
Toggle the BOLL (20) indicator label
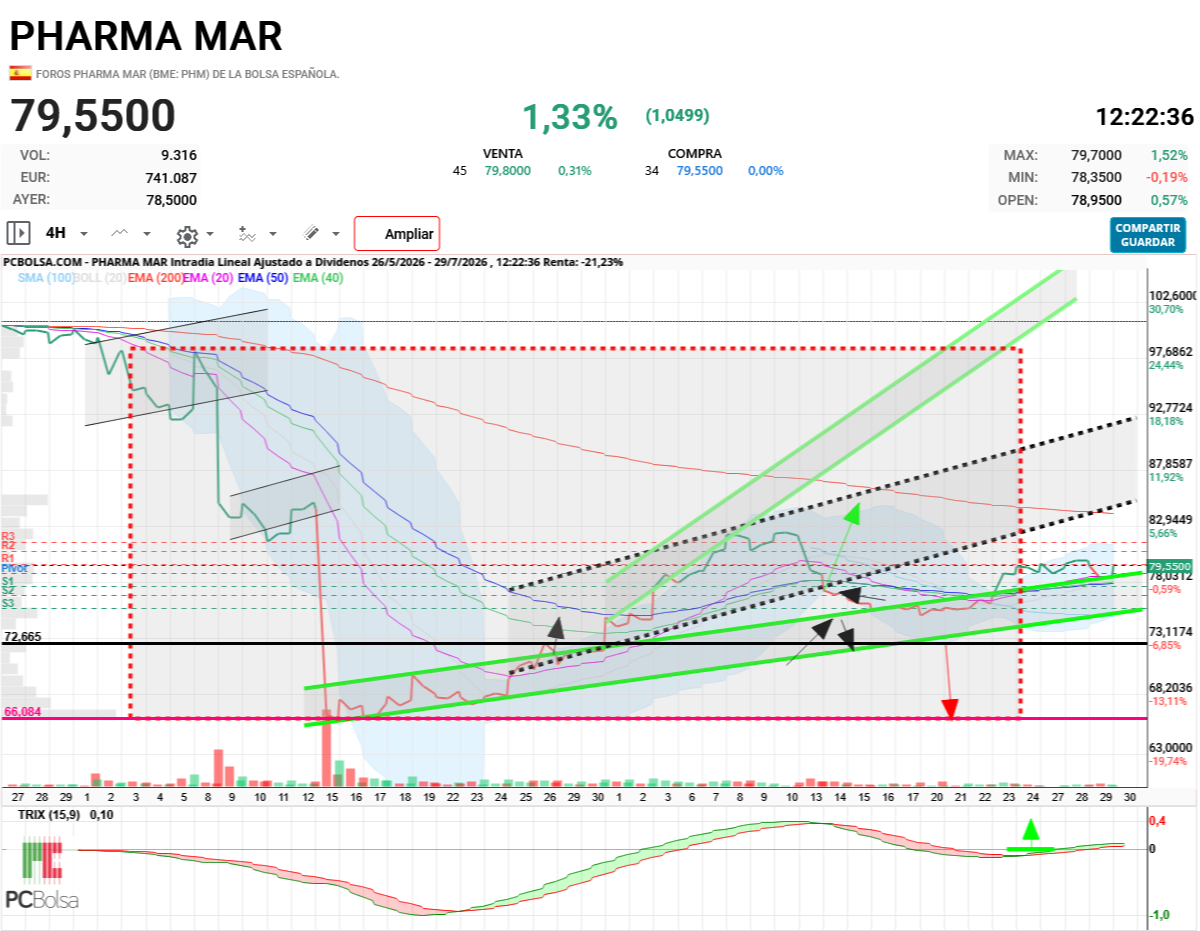tap(99, 278)
